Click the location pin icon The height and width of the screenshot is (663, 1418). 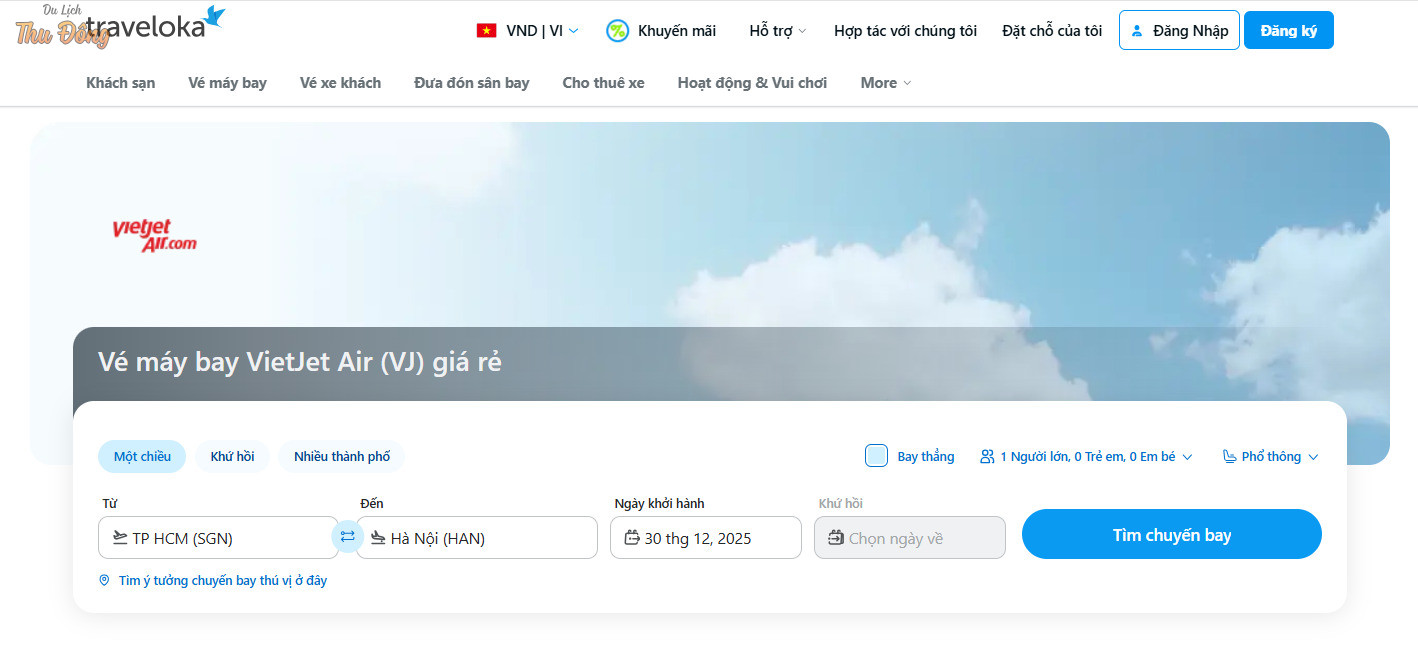click(104, 580)
